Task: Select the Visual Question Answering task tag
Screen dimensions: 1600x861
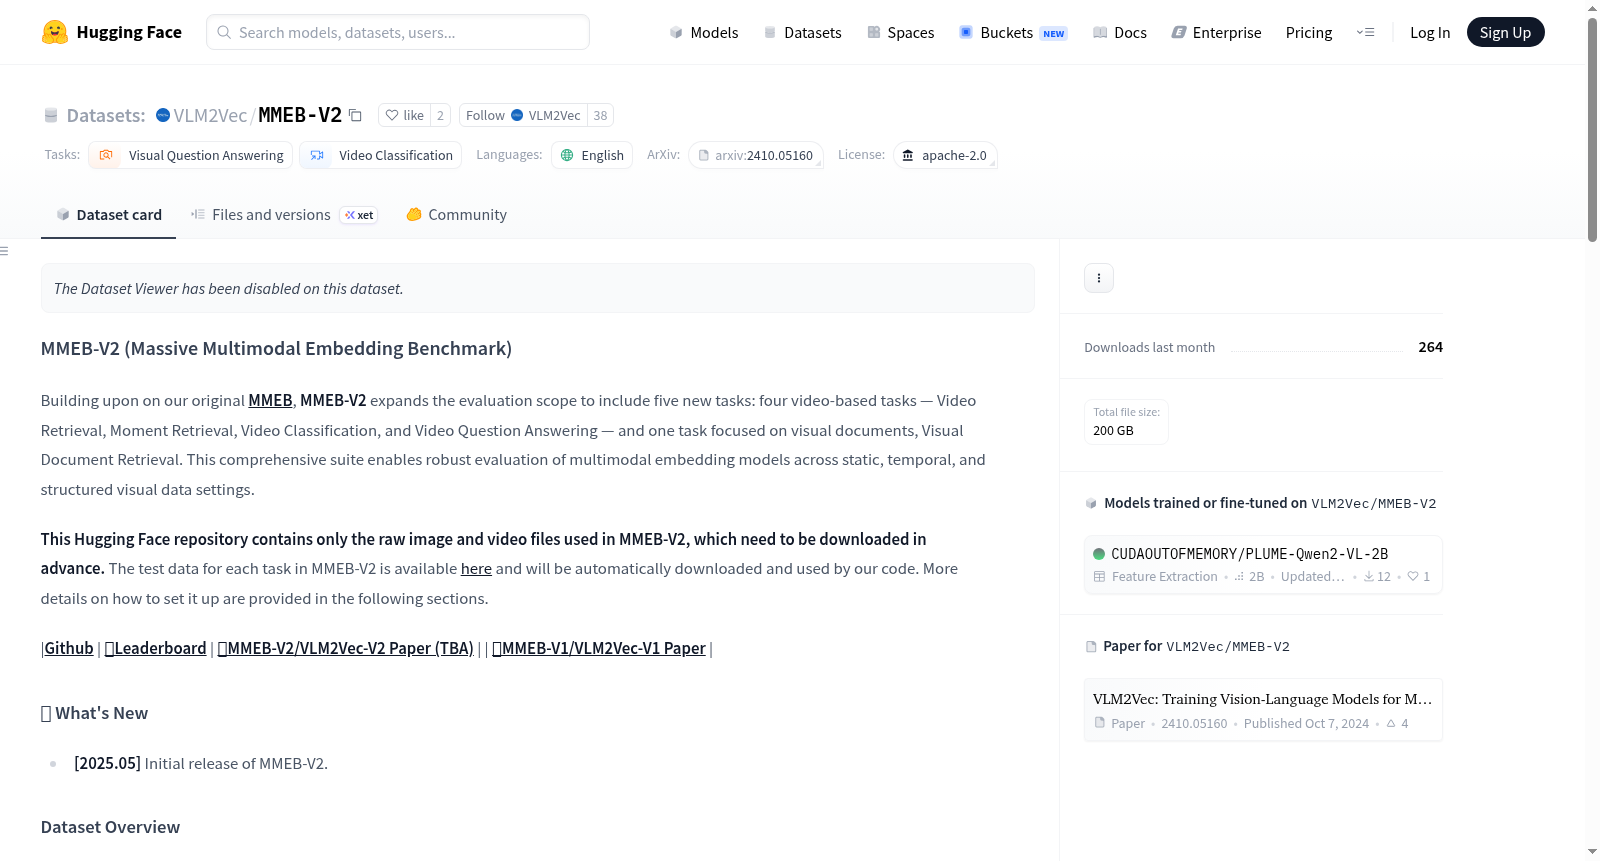Action: [191, 155]
